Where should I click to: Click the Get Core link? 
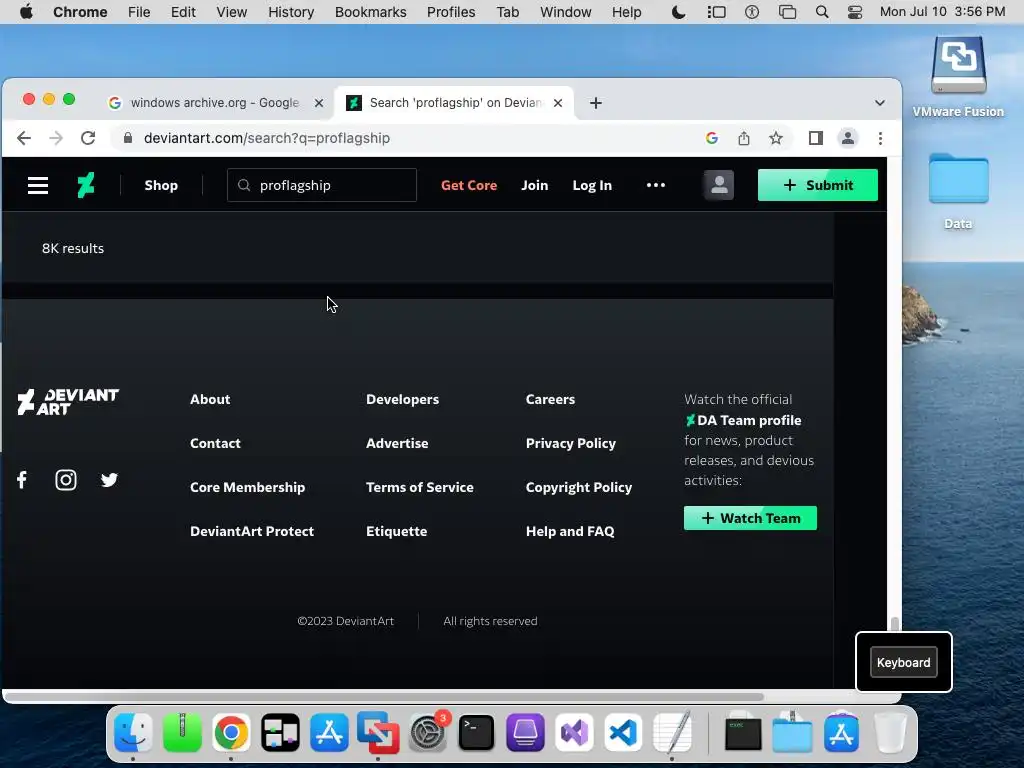coord(469,185)
